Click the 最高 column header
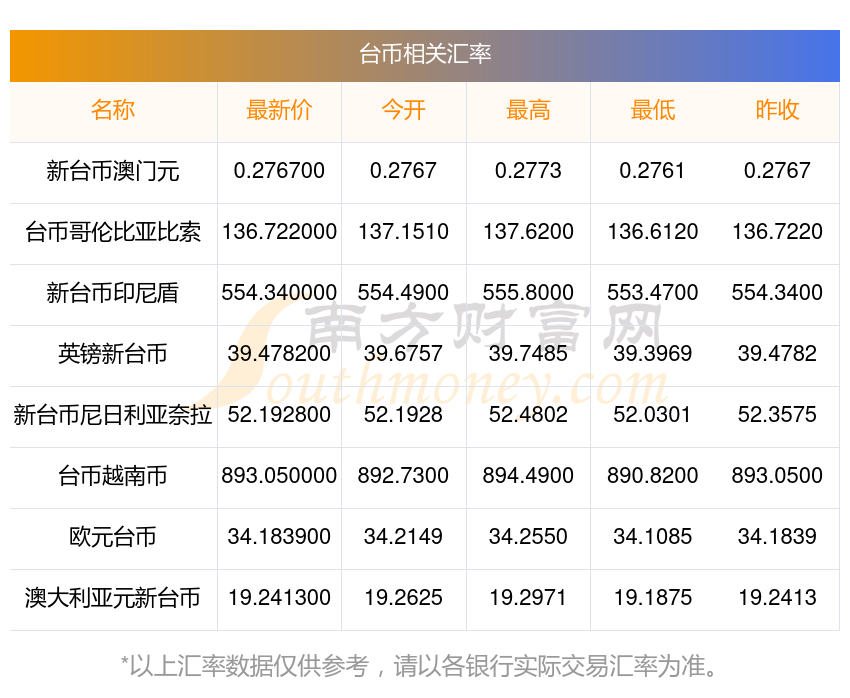 [528, 110]
